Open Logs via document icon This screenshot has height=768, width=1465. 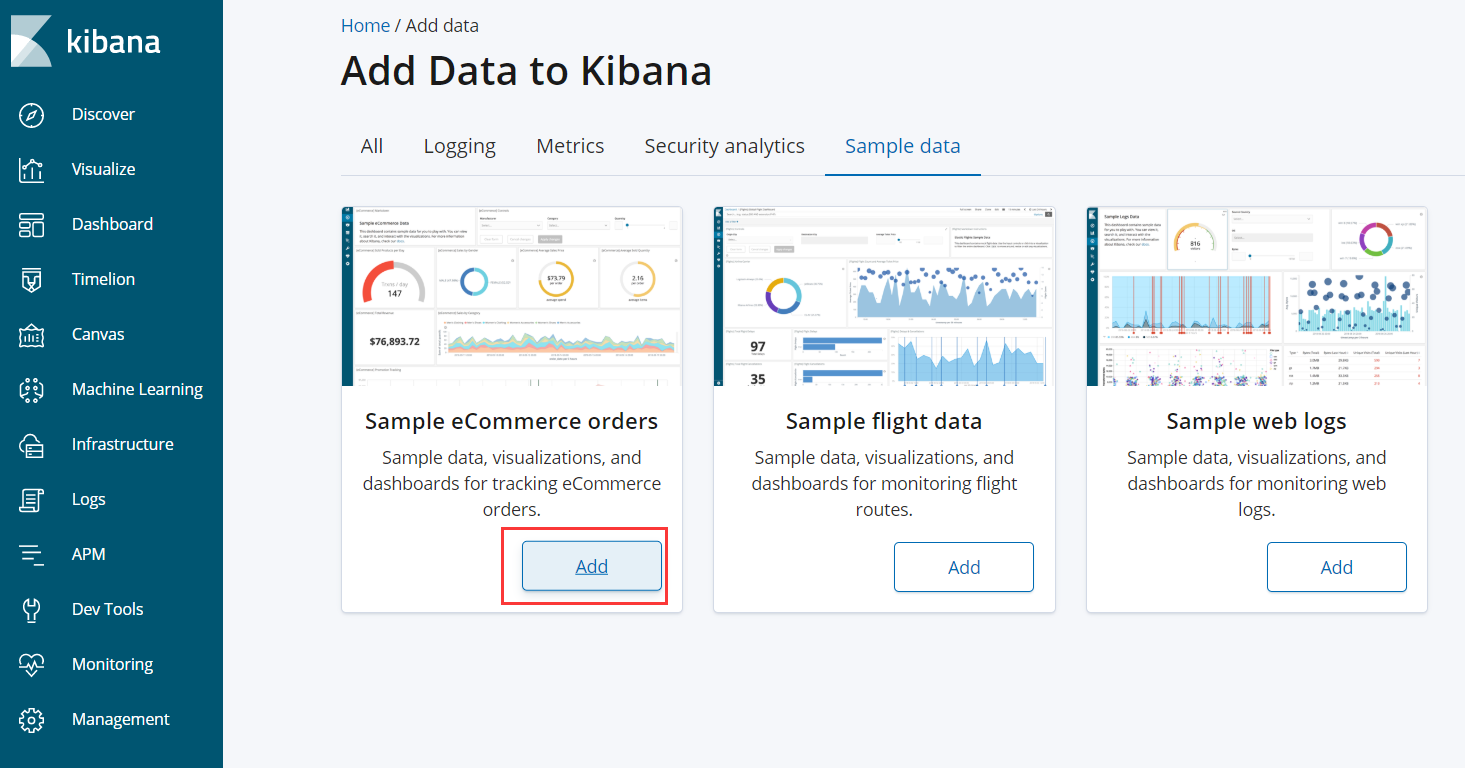[32, 499]
